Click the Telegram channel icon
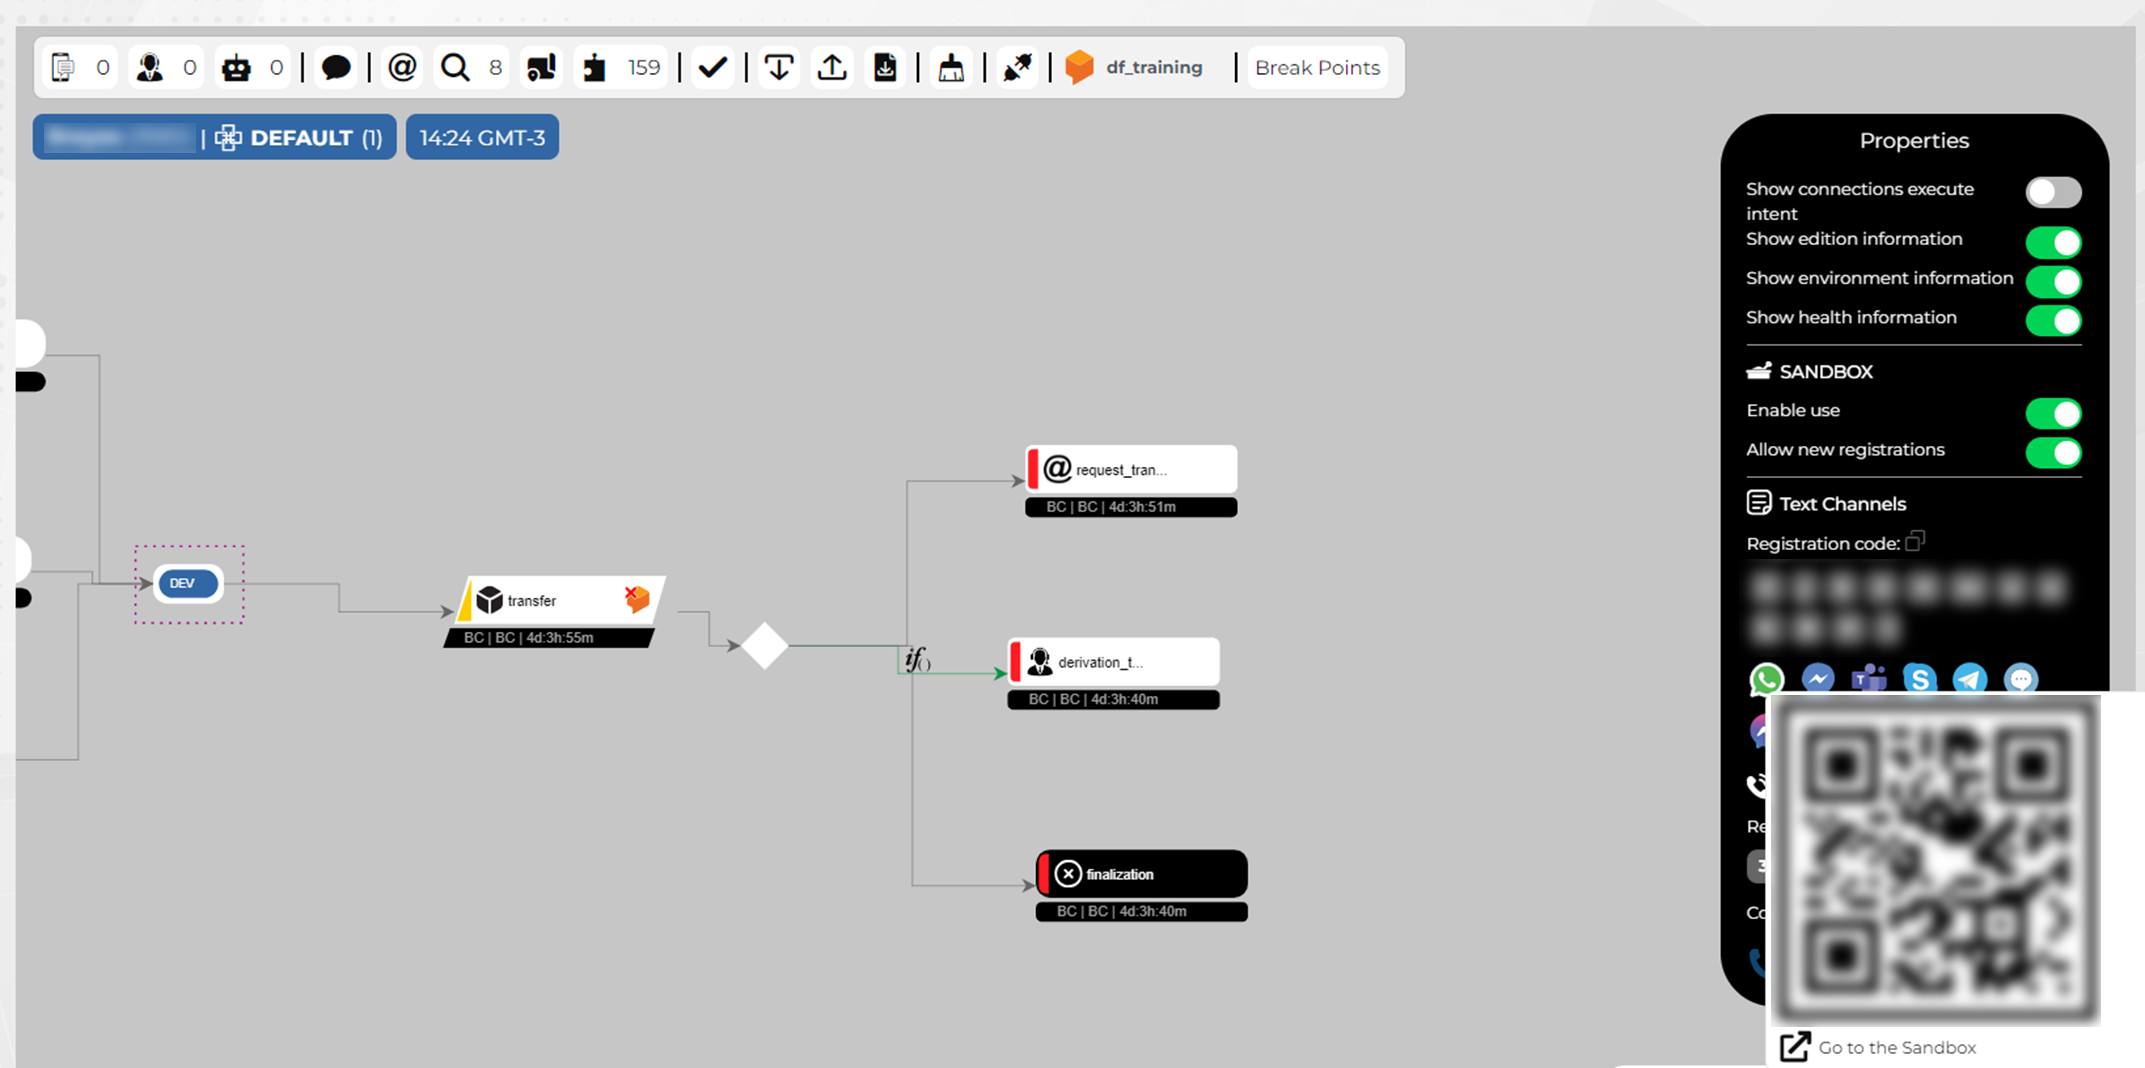 (1970, 679)
